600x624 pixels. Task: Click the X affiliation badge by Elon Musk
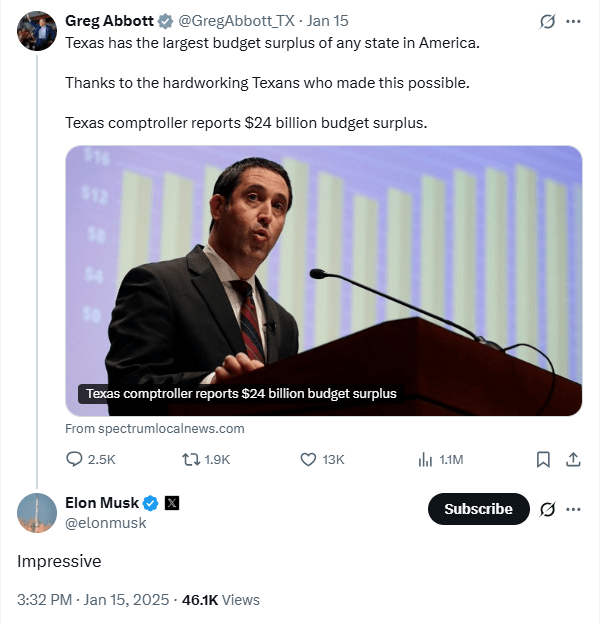click(171, 503)
